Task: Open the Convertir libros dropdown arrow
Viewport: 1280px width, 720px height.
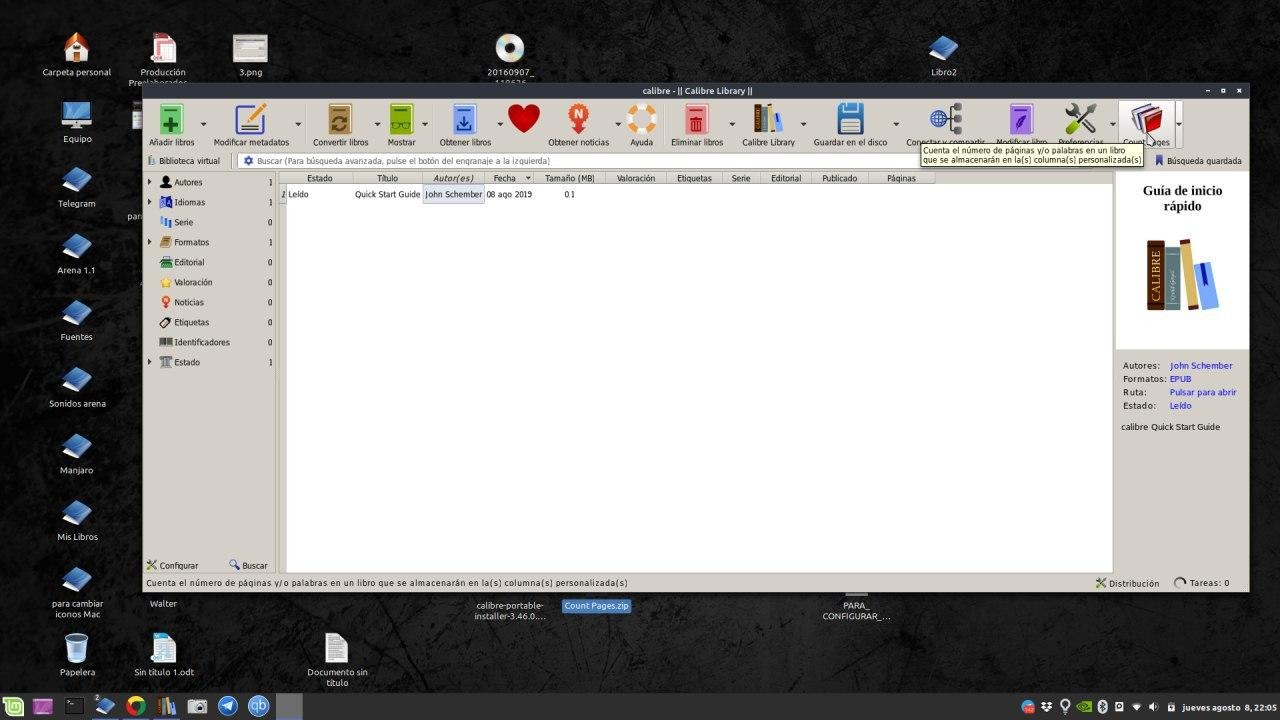Action: coord(377,124)
